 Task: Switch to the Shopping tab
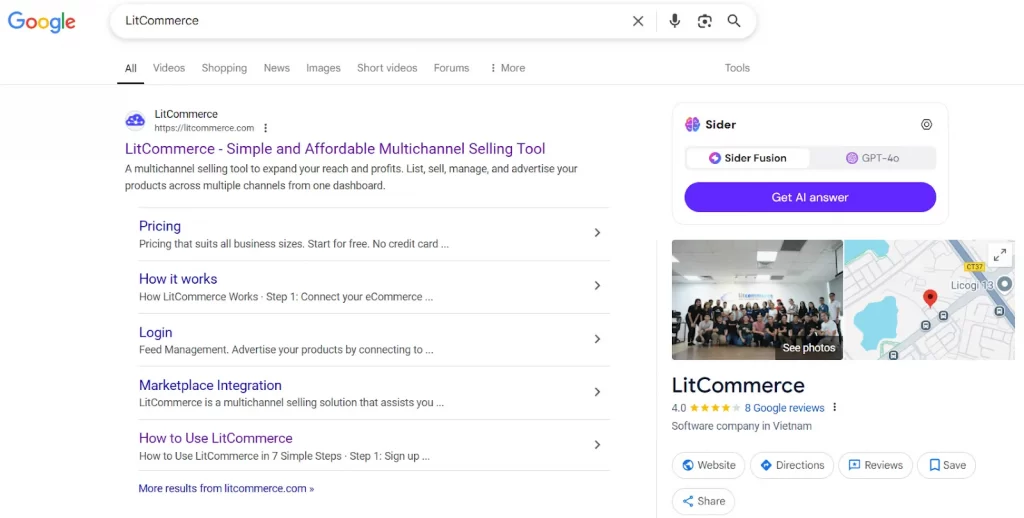click(224, 68)
